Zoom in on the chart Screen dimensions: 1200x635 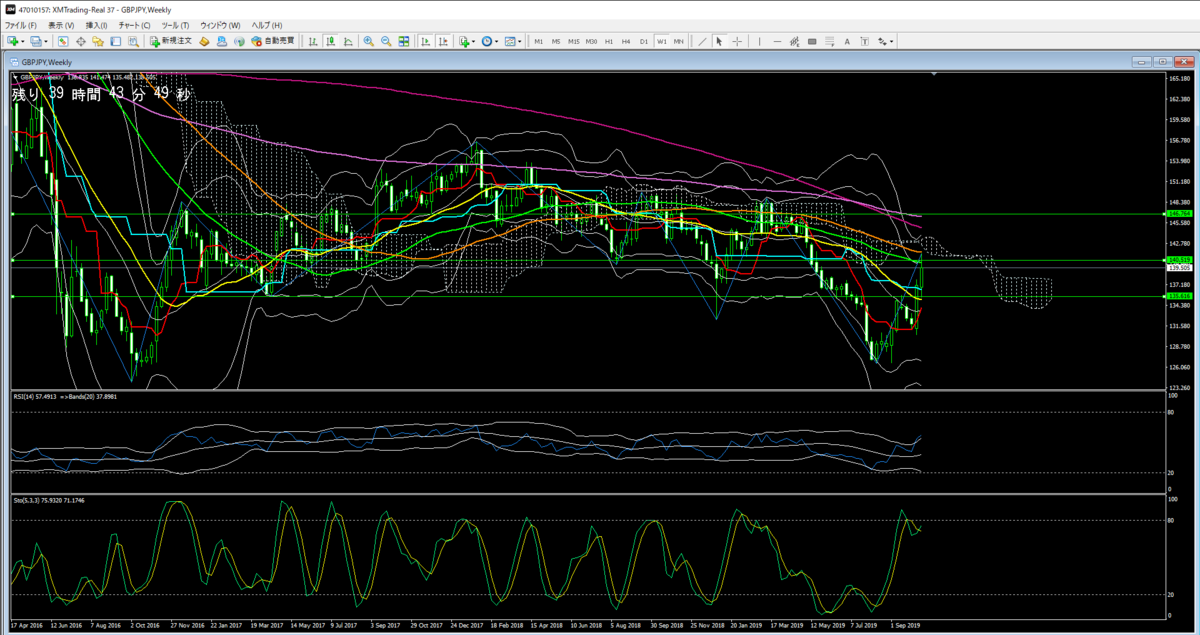(369, 41)
